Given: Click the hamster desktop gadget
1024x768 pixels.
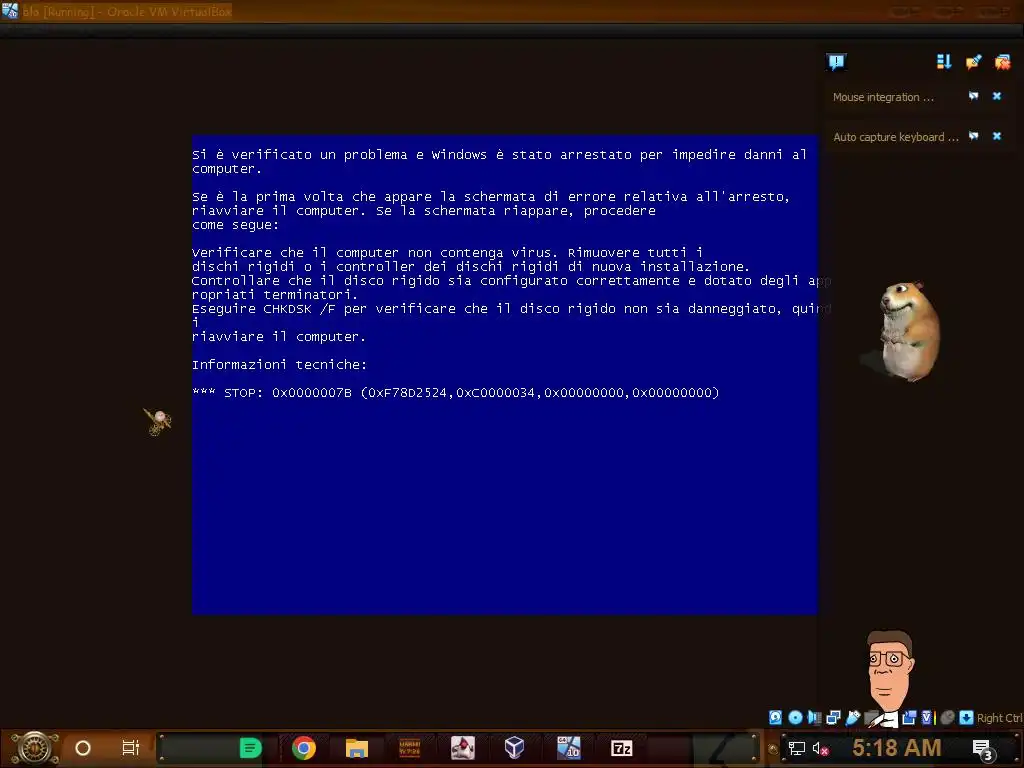Looking at the screenshot, I should 908,331.
